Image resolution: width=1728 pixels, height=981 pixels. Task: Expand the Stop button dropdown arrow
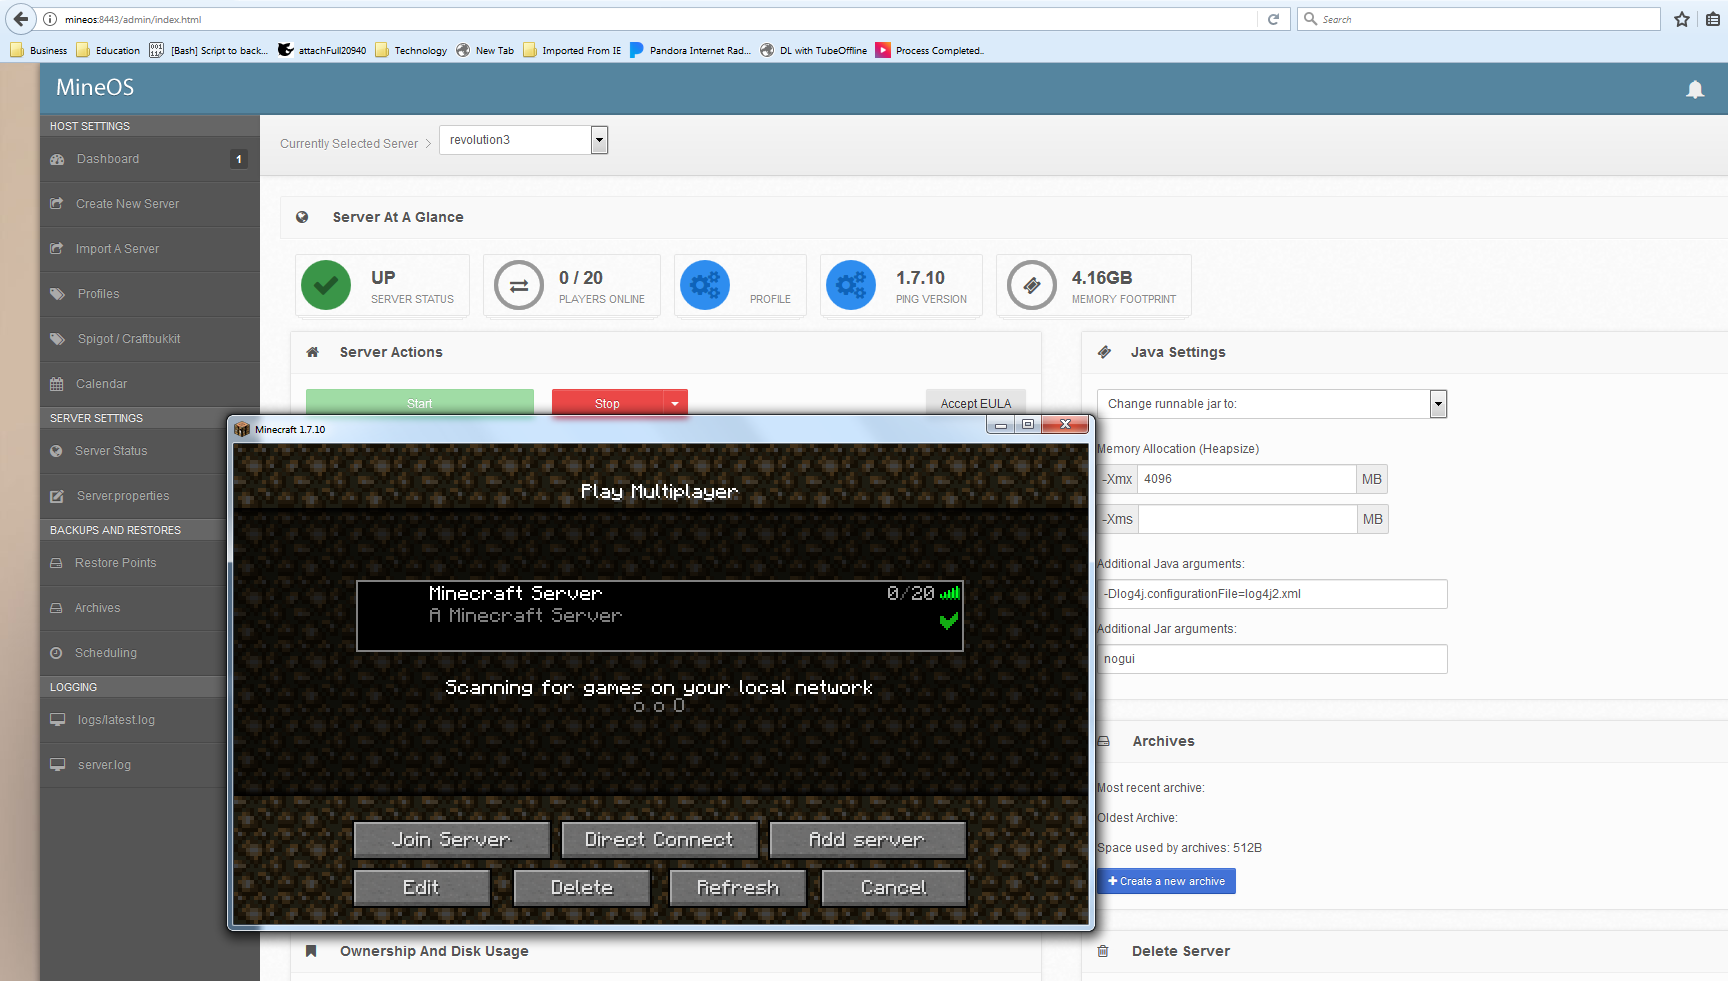[675, 403]
